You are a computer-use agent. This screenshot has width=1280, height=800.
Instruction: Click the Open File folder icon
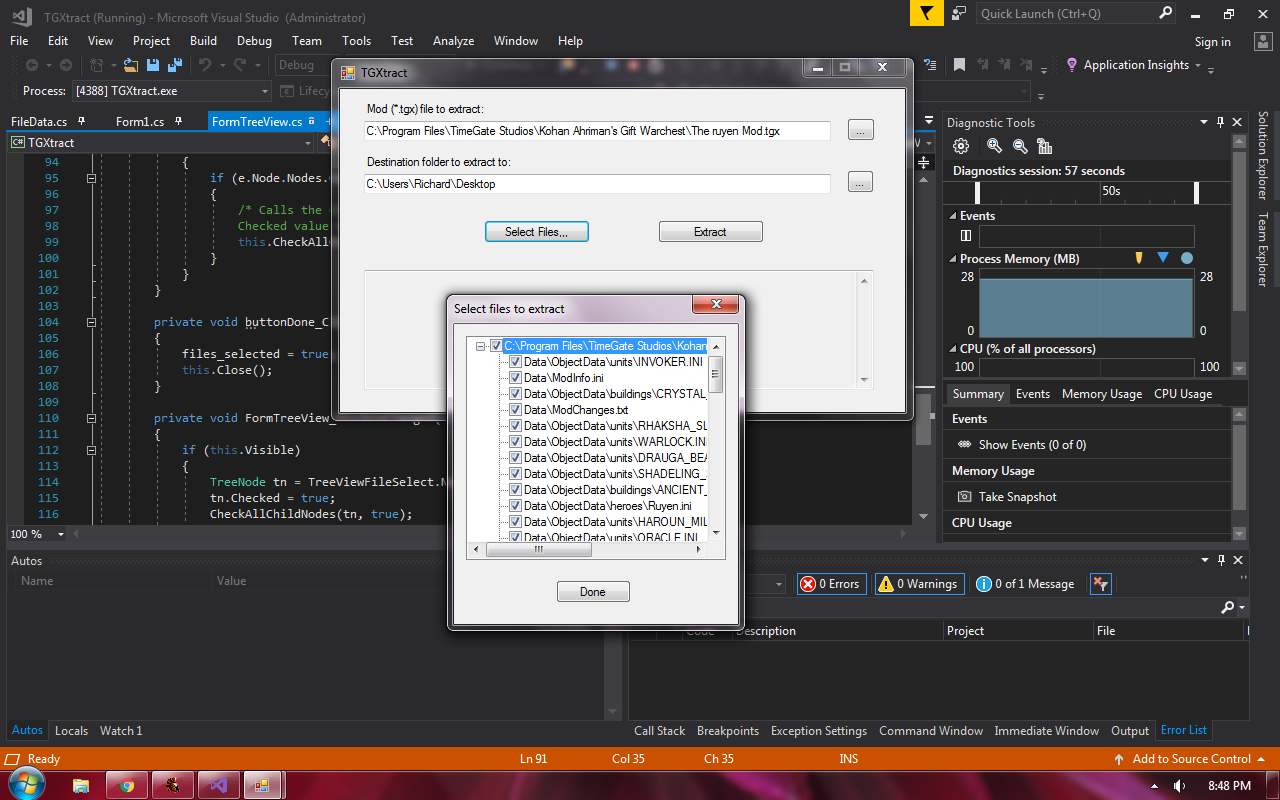click(131, 65)
